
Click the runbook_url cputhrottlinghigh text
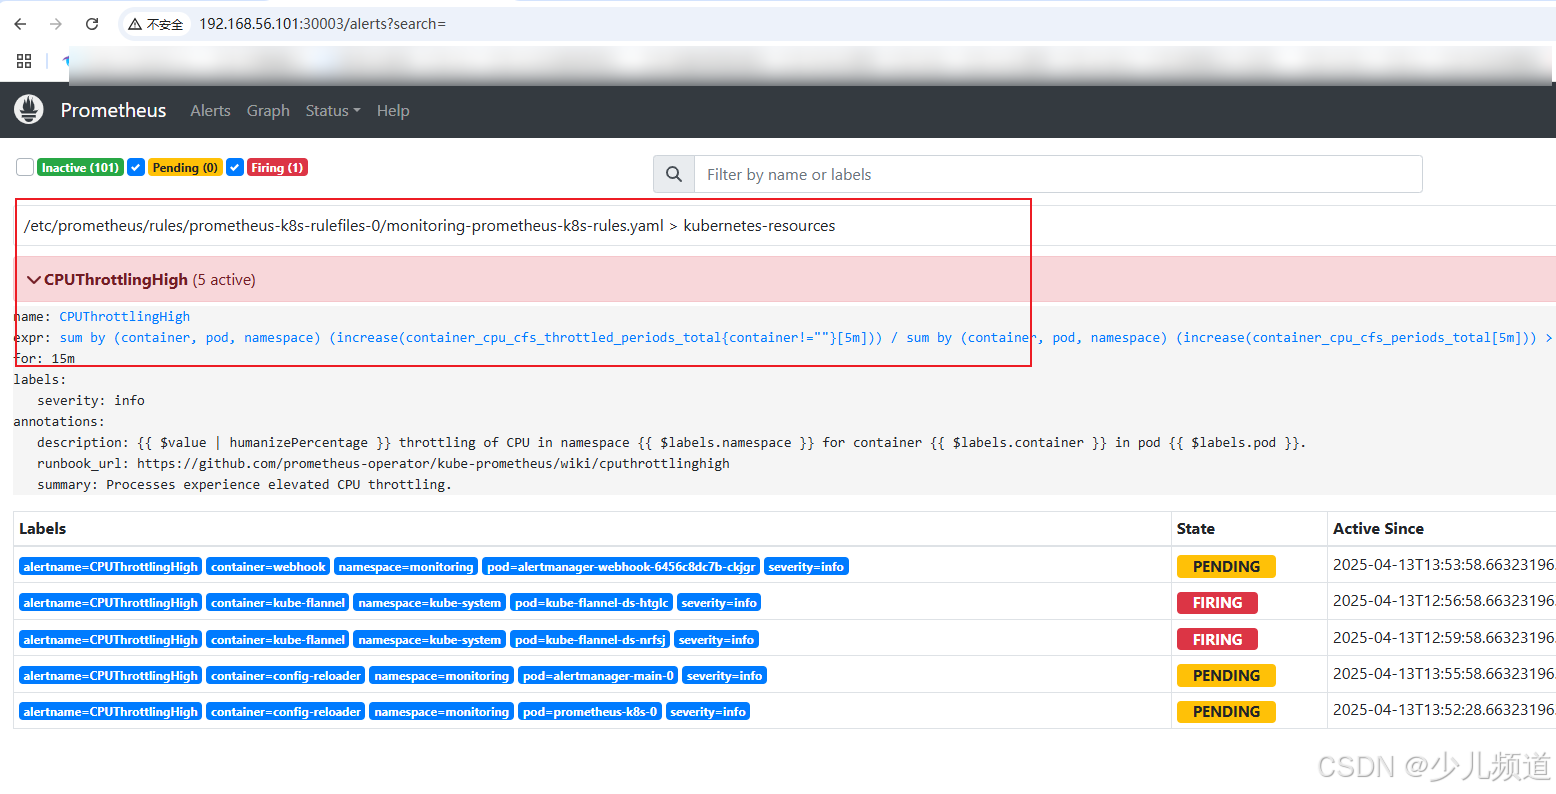[384, 464]
